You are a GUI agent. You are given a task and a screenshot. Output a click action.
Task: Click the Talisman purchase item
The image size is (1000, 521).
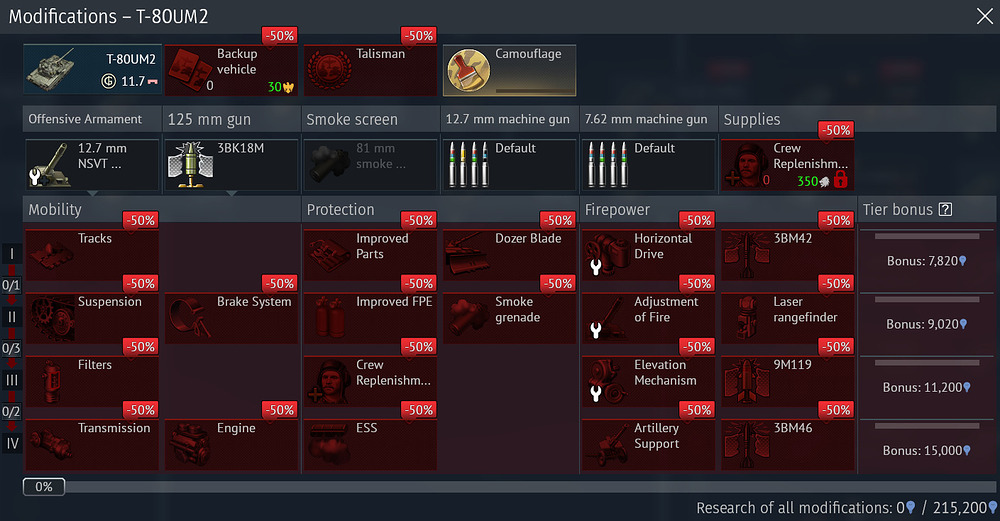(370, 69)
